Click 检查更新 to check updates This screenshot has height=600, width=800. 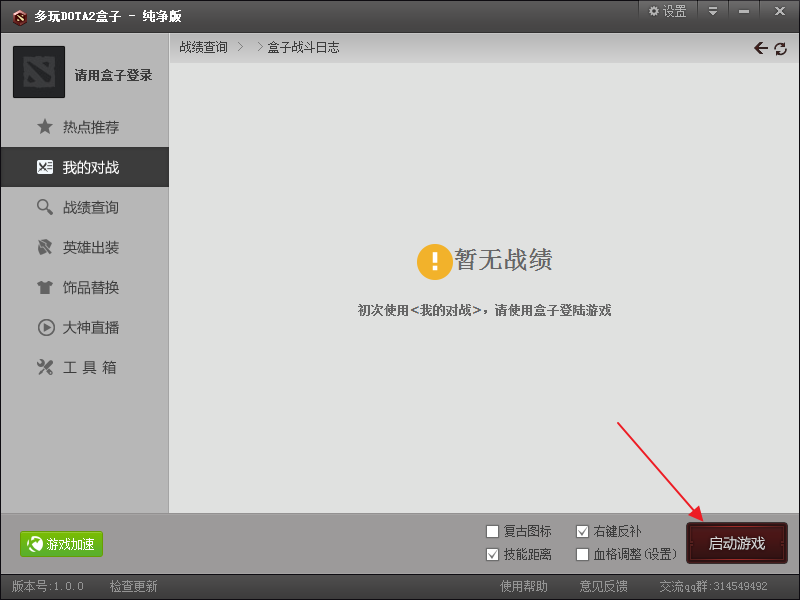point(134,586)
